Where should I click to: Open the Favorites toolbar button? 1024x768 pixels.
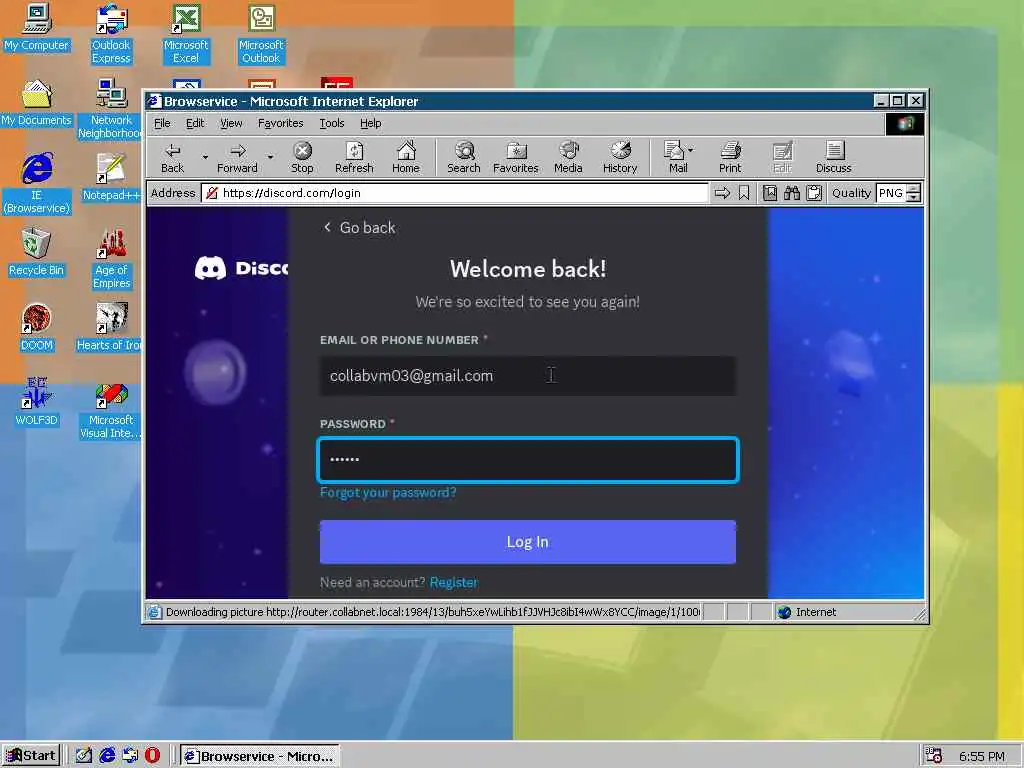(516, 158)
